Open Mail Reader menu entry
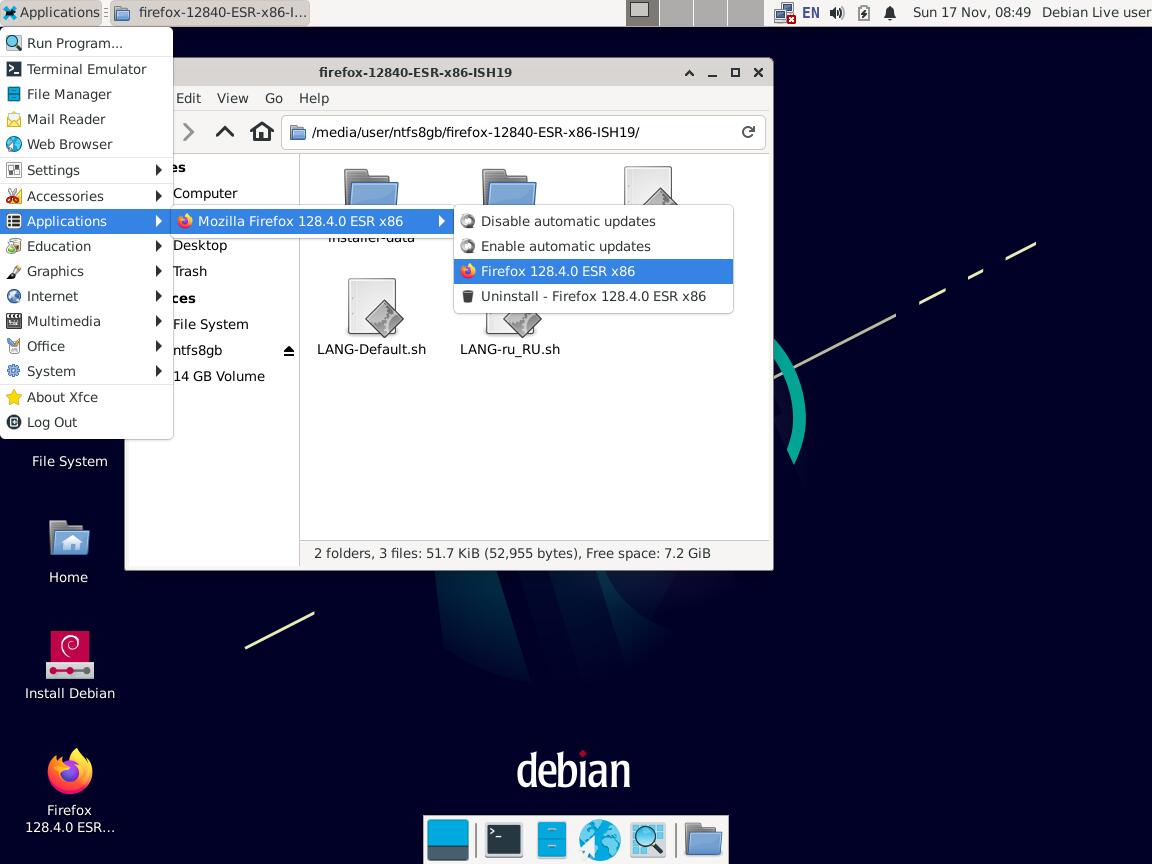Viewport: 1152px width, 864px height. (x=87, y=119)
